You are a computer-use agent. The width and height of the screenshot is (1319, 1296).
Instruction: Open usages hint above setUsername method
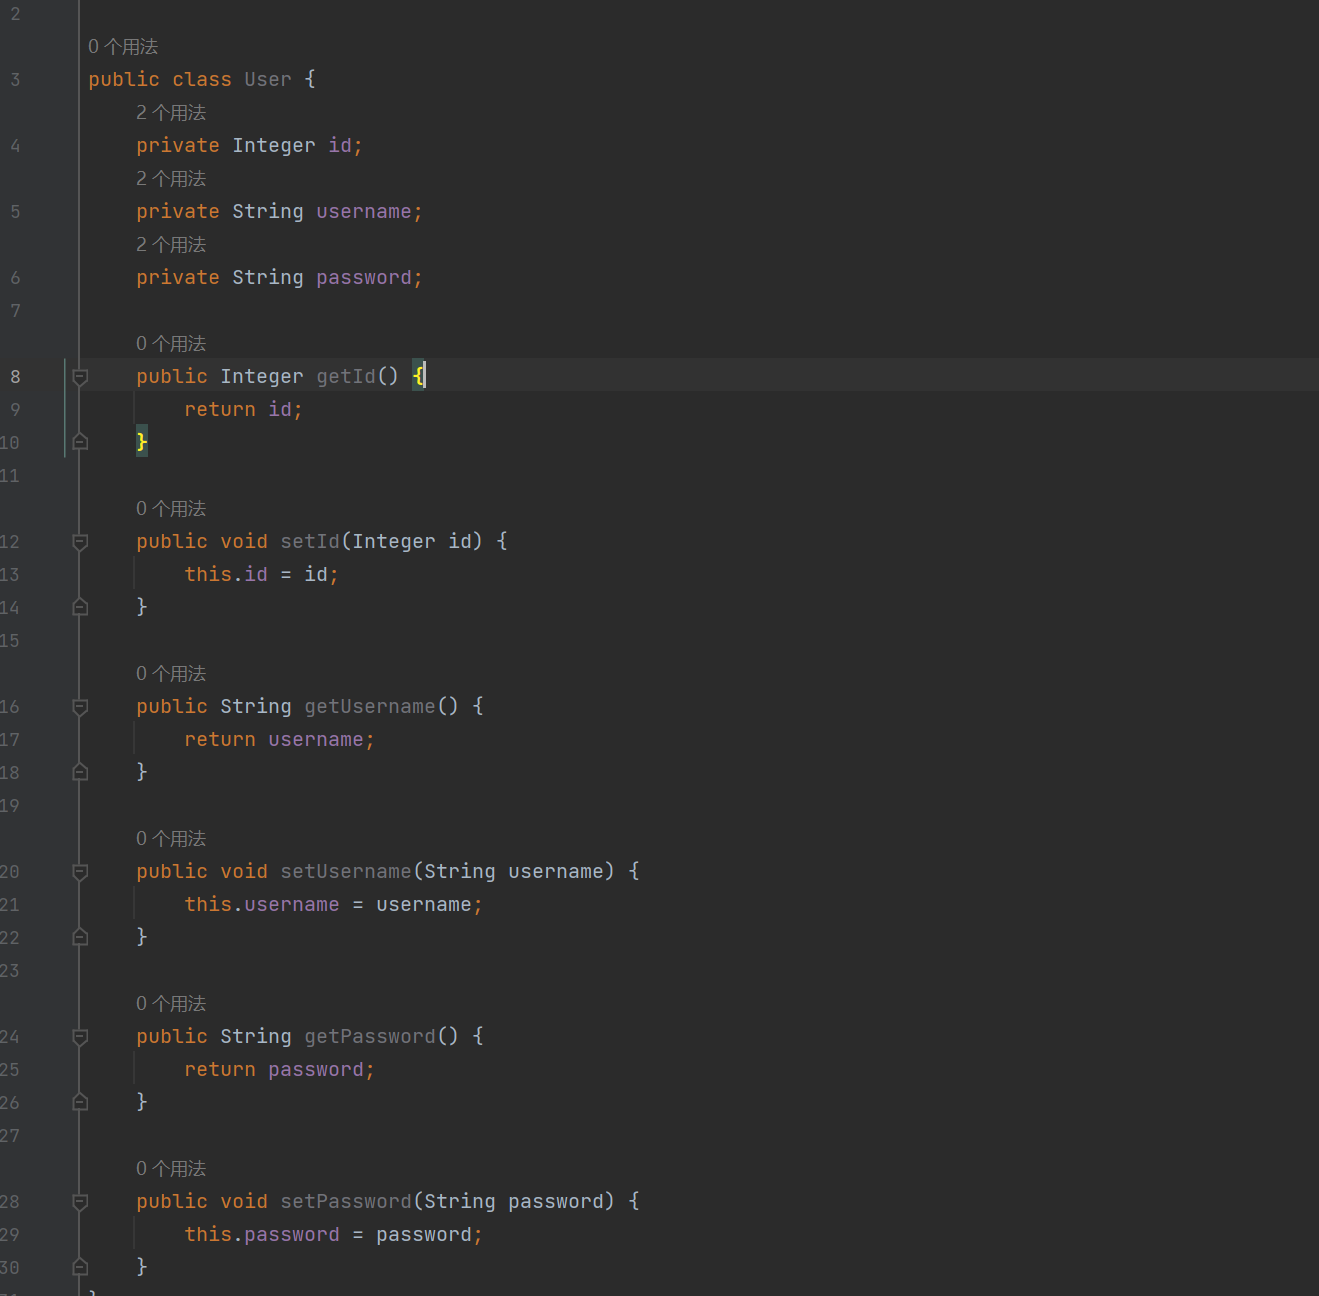[x=171, y=839]
